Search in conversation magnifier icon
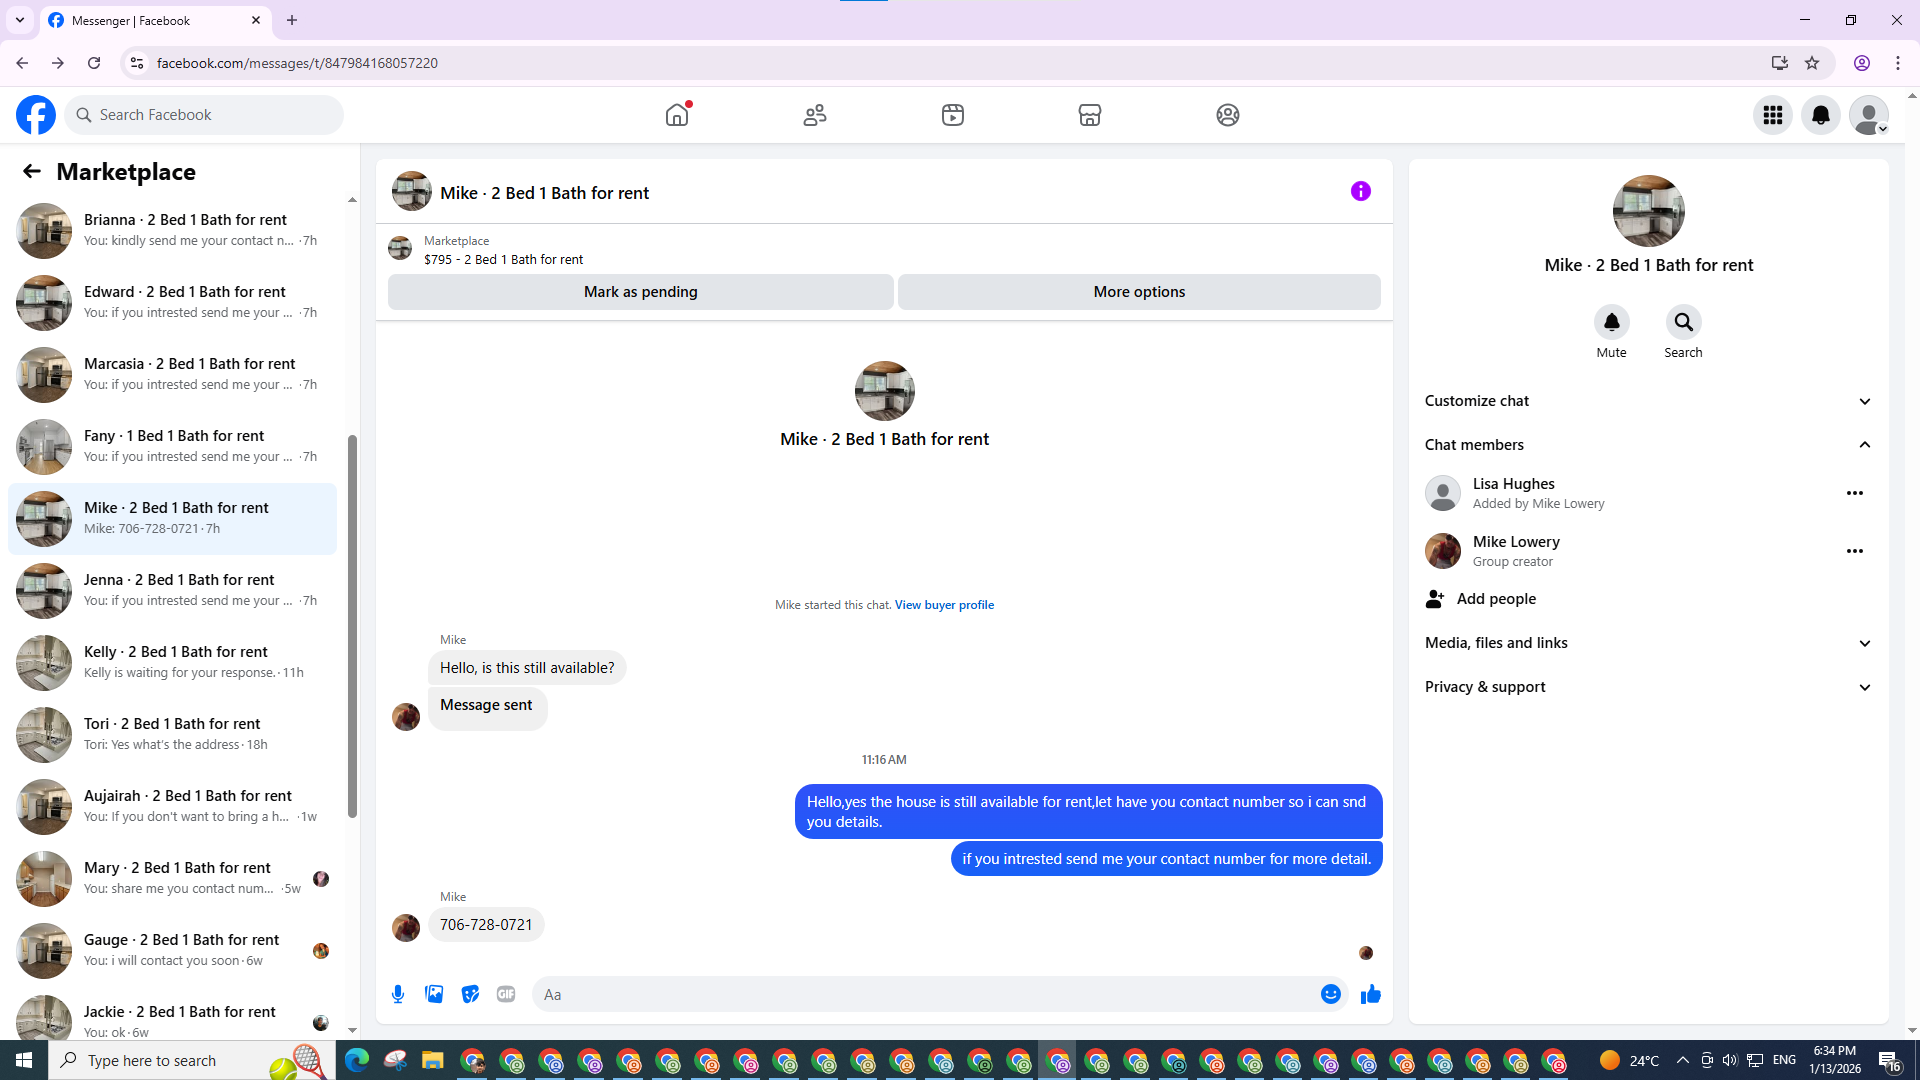Screen dimensions: 1920x1080 click(x=1683, y=322)
